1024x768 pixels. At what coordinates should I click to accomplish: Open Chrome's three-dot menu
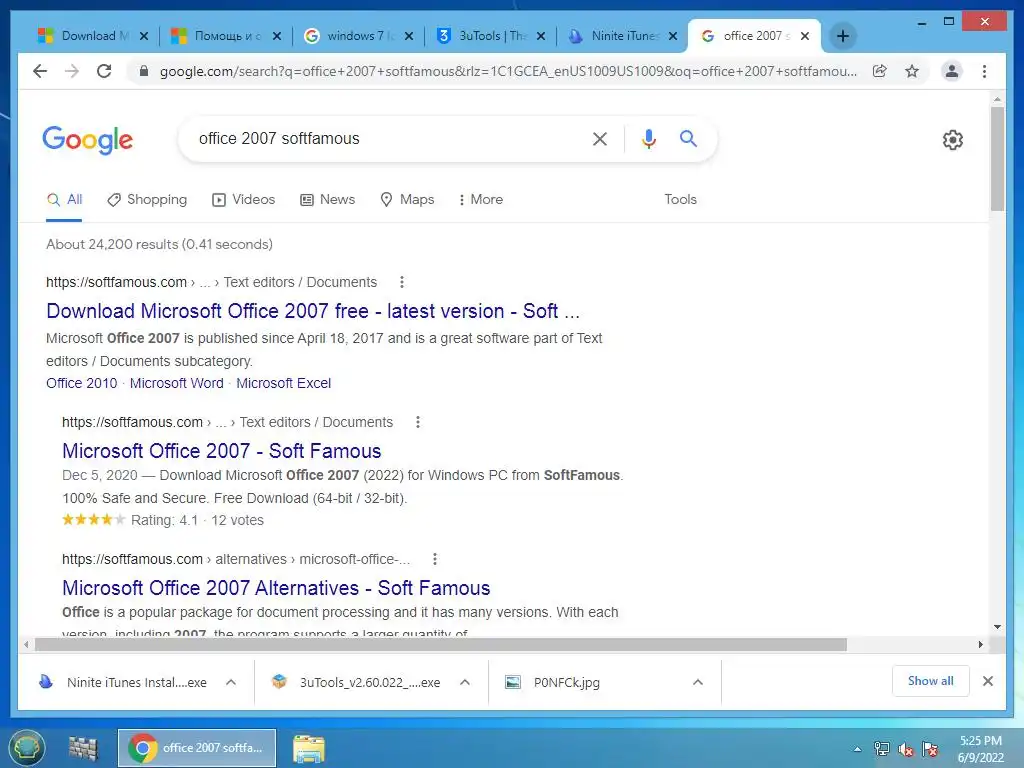(984, 71)
